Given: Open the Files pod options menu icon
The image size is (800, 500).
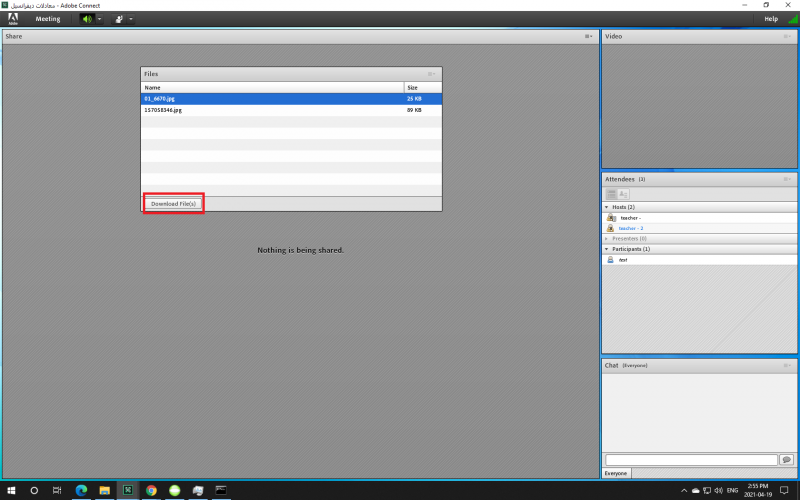Looking at the screenshot, I should pyautogui.click(x=431, y=74).
